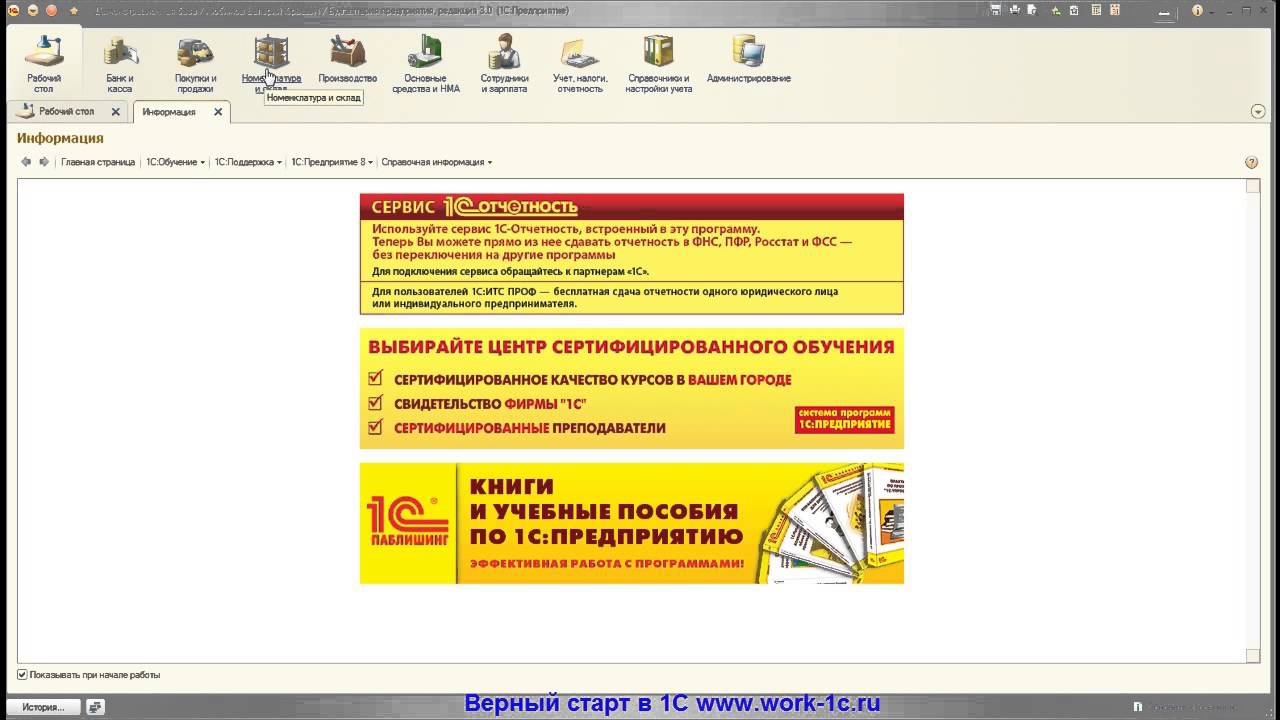
Task: Expand the tab list arrow at right
Action: (x=1258, y=111)
